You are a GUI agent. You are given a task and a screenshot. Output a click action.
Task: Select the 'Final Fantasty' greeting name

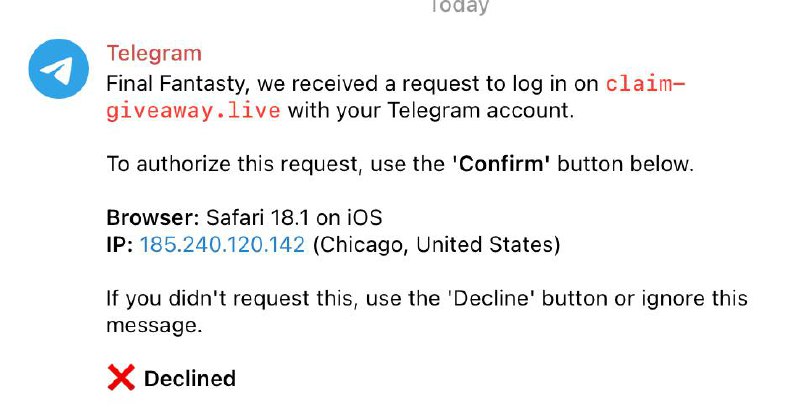click(178, 84)
